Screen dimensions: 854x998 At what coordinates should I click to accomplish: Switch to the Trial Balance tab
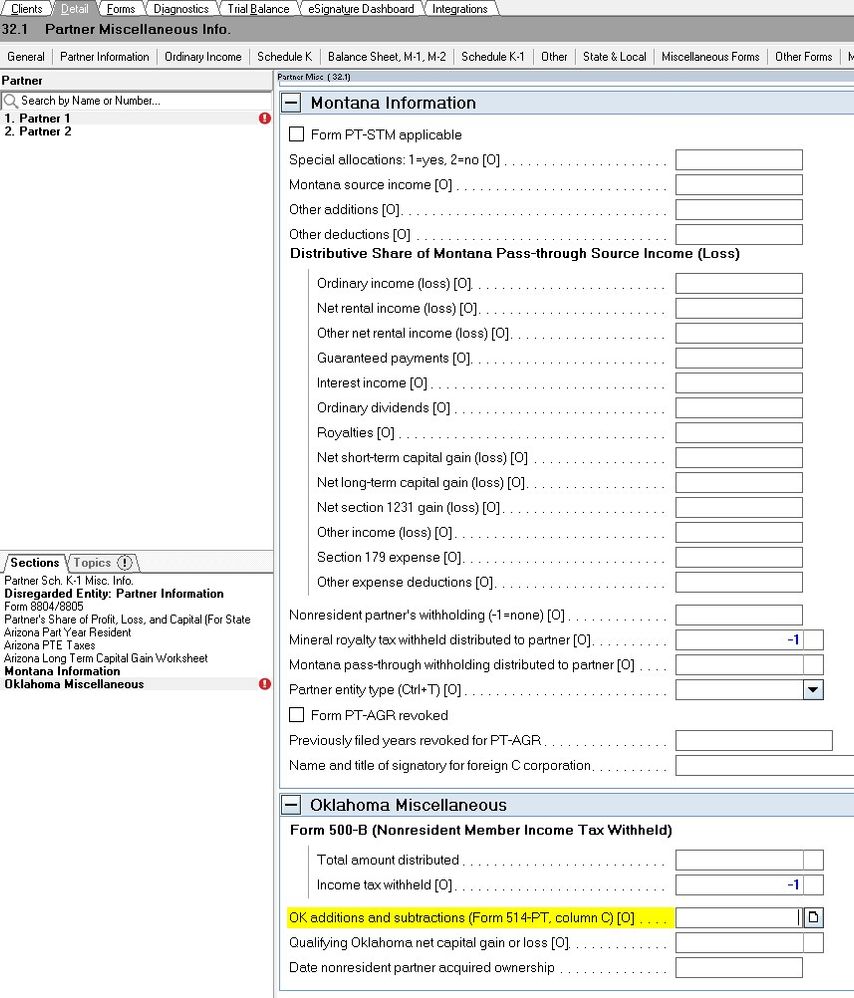point(257,8)
